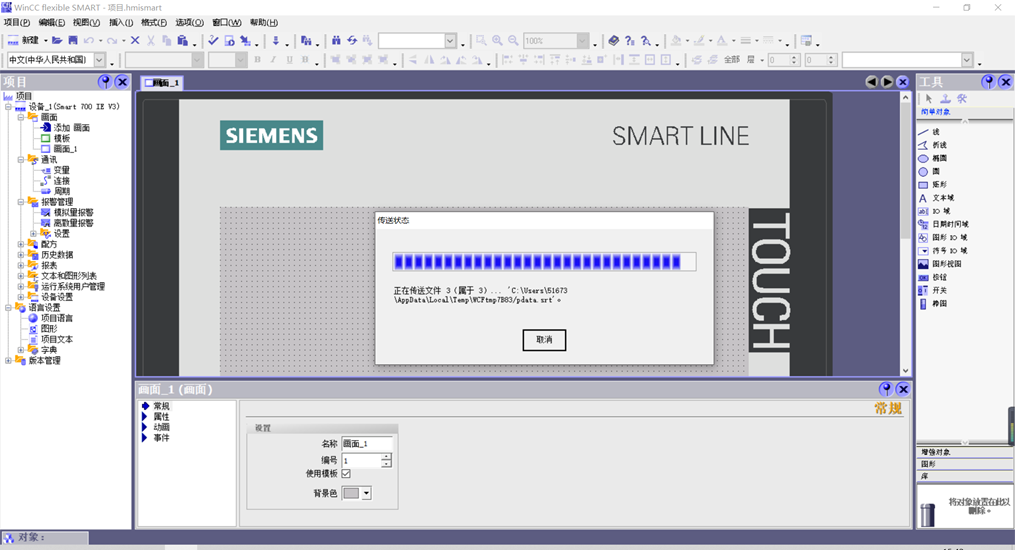The height and width of the screenshot is (550, 1015).
Task: Click the Transfer download arrow icon
Action: (x=275, y=41)
